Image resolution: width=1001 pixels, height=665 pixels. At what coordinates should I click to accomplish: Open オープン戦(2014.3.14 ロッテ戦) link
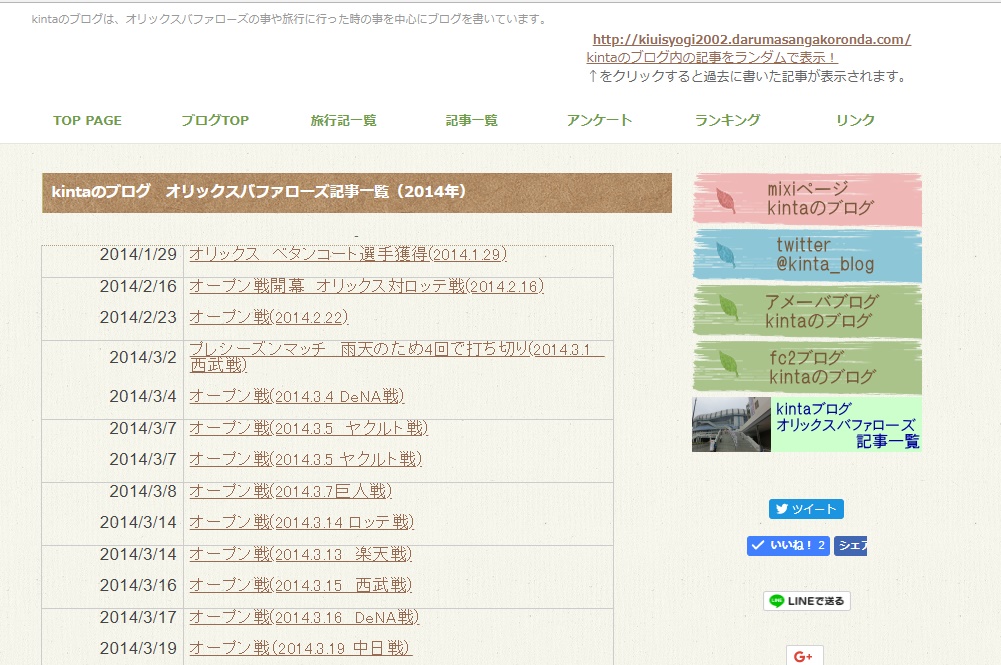tap(302, 522)
